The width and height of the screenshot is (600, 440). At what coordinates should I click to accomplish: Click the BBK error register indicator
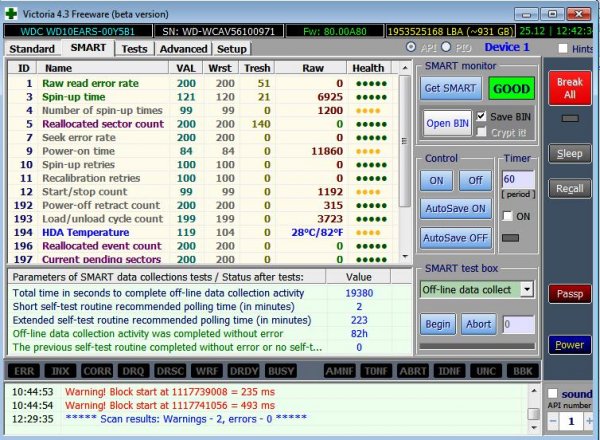(x=522, y=371)
